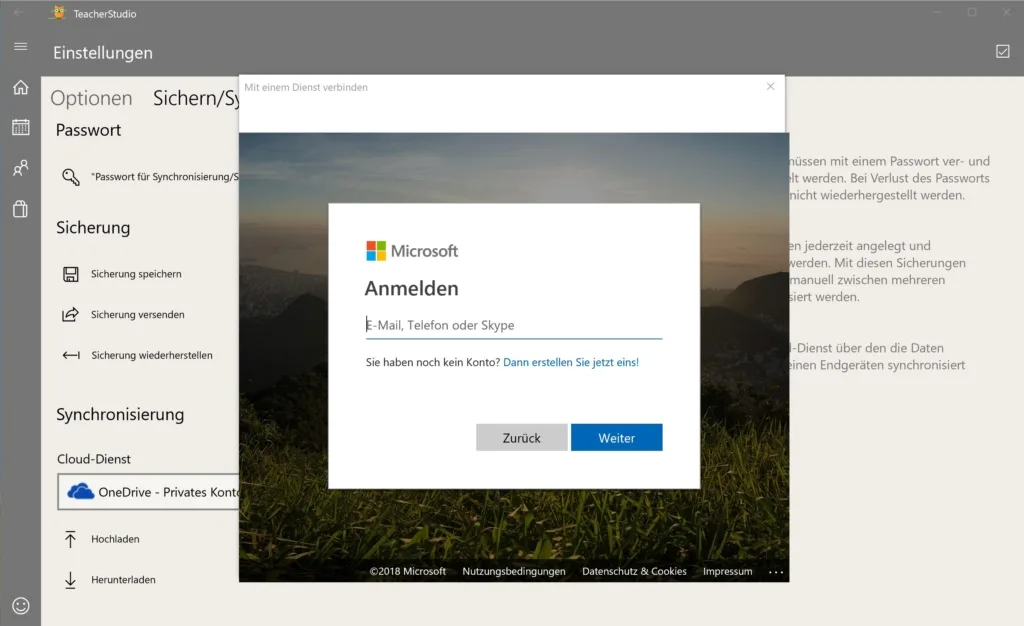Focus the E-Mail, Telefon oder Skype field
The image size is (1024, 626).
point(514,325)
